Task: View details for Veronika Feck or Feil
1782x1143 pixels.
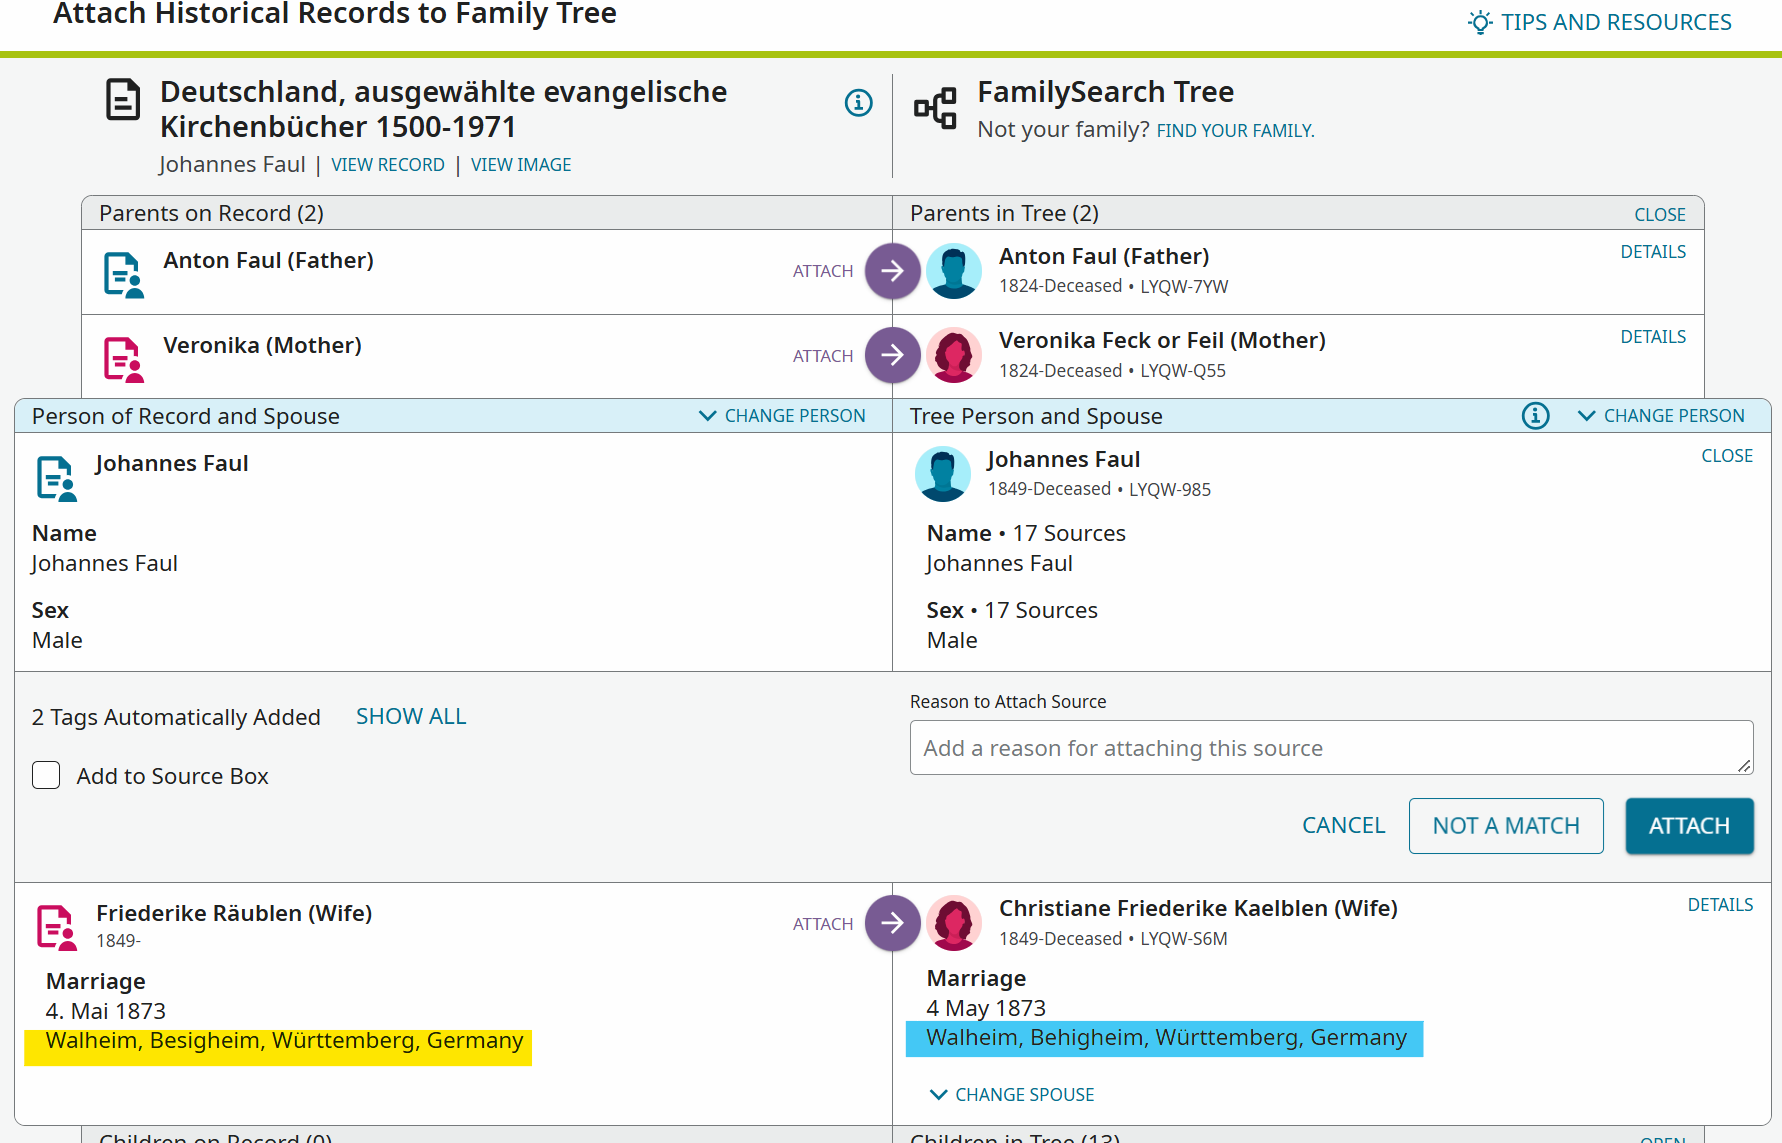Action: [1653, 337]
